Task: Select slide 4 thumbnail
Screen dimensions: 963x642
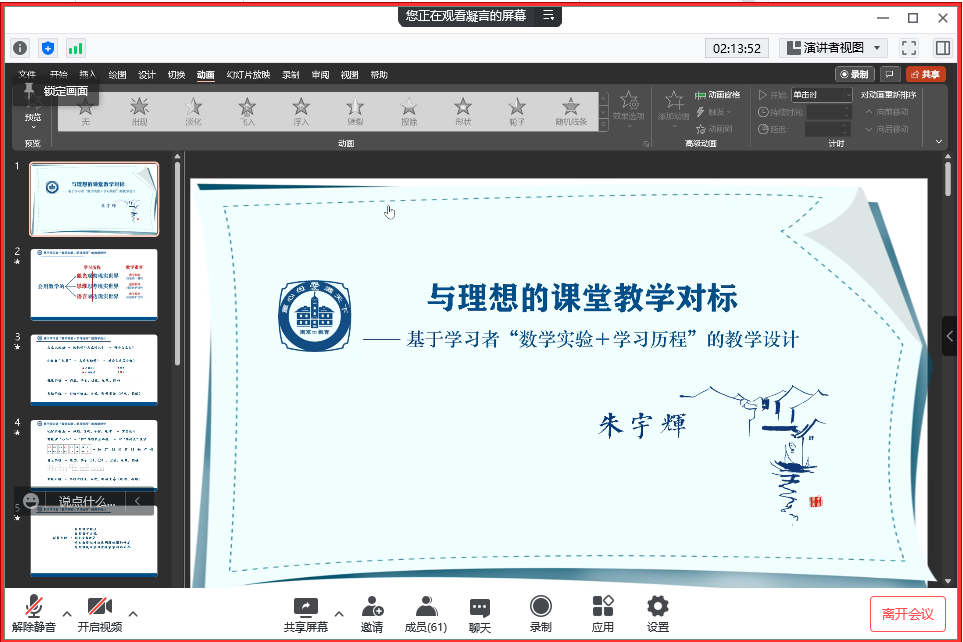Action: (94, 455)
